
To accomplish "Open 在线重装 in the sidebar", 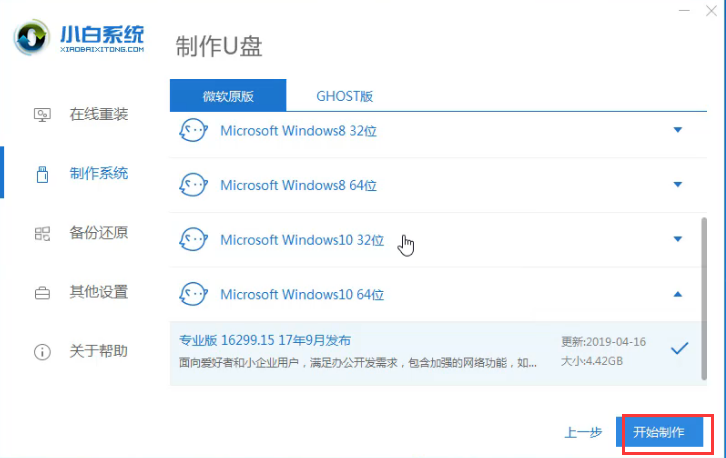I will pyautogui.click(x=98, y=114).
